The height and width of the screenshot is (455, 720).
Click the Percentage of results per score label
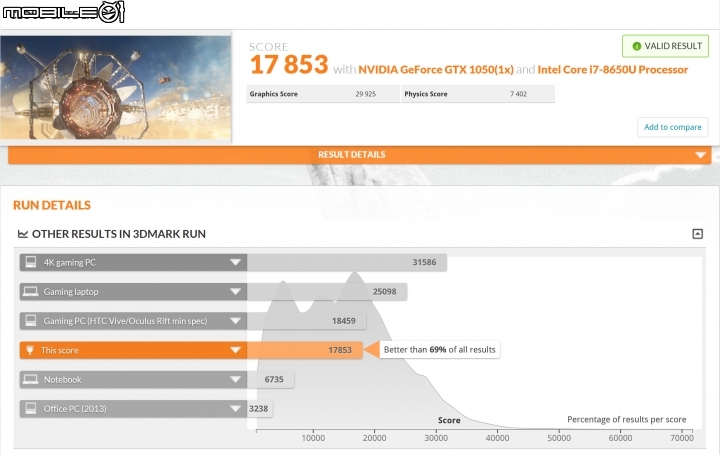pos(627,419)
